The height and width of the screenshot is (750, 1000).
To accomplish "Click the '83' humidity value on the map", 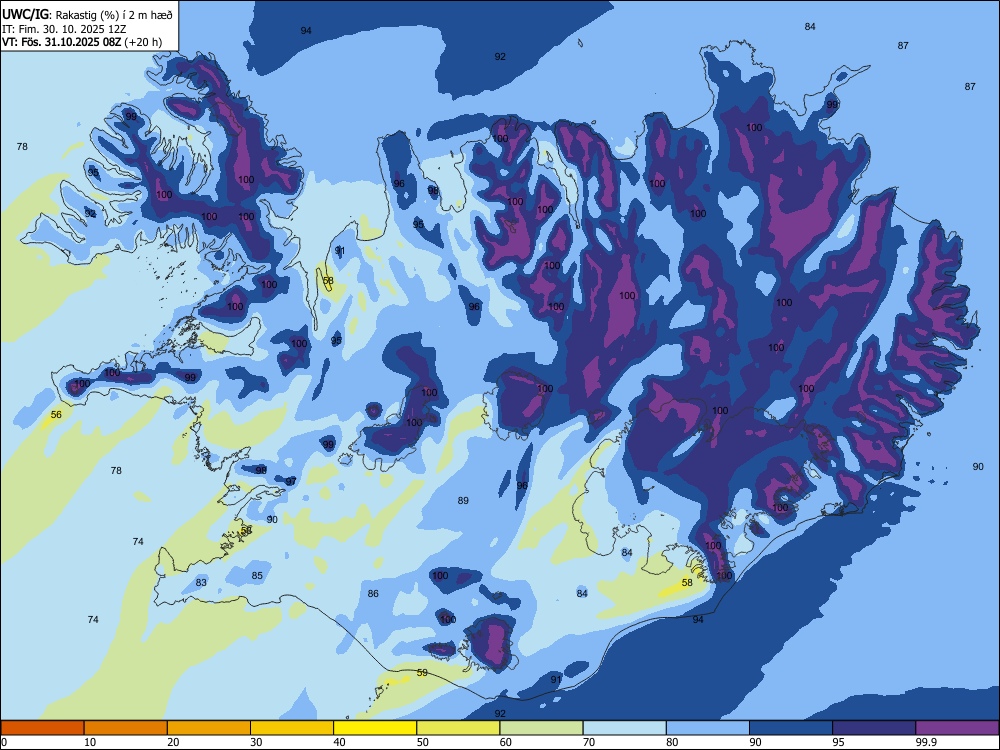I will tap(202, 582).
